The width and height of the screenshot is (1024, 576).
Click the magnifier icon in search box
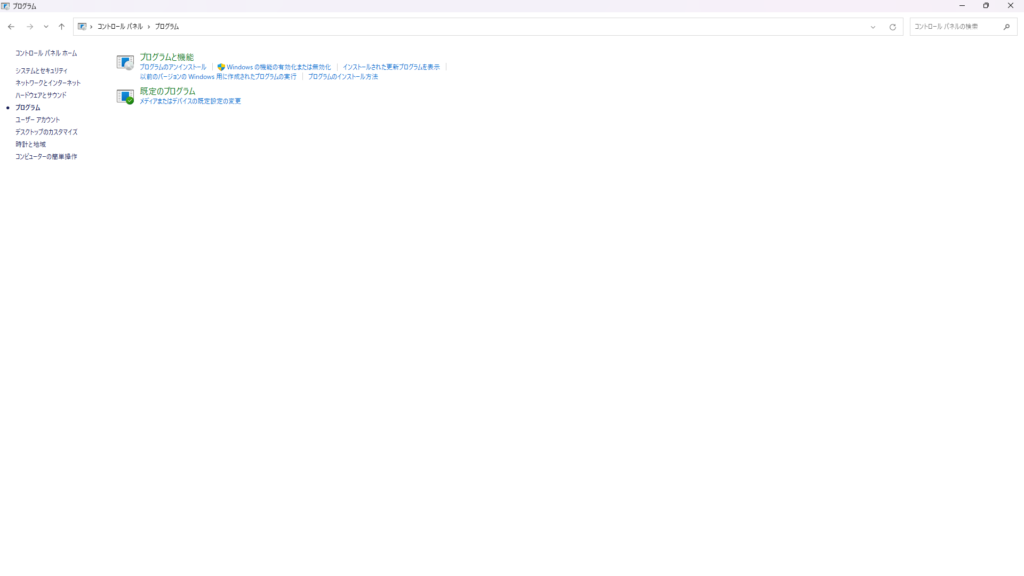(1006, 27)
